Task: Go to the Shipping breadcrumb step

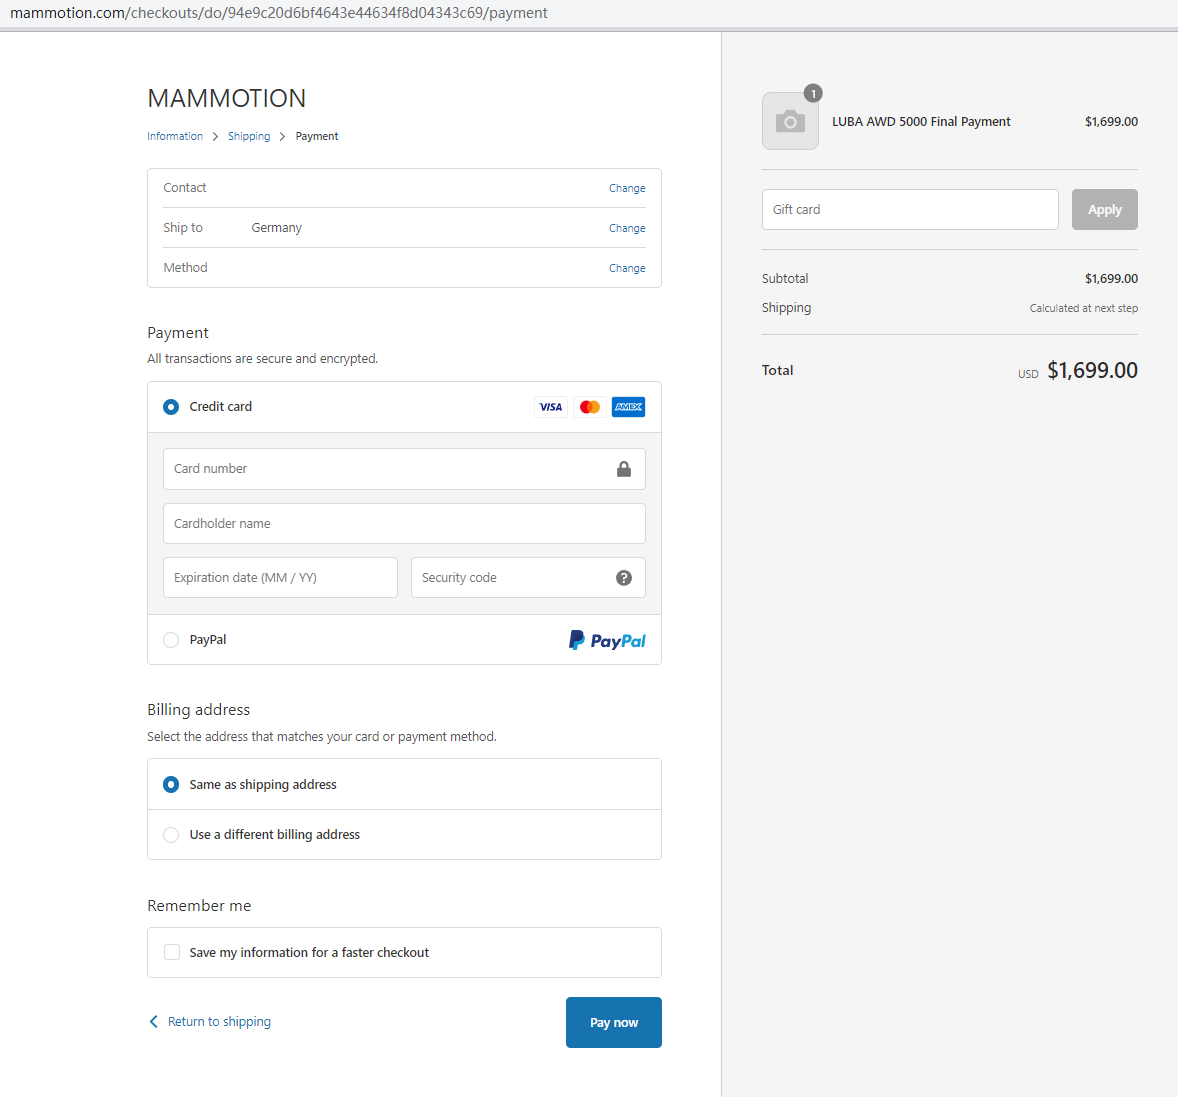Action: (249, 136)
